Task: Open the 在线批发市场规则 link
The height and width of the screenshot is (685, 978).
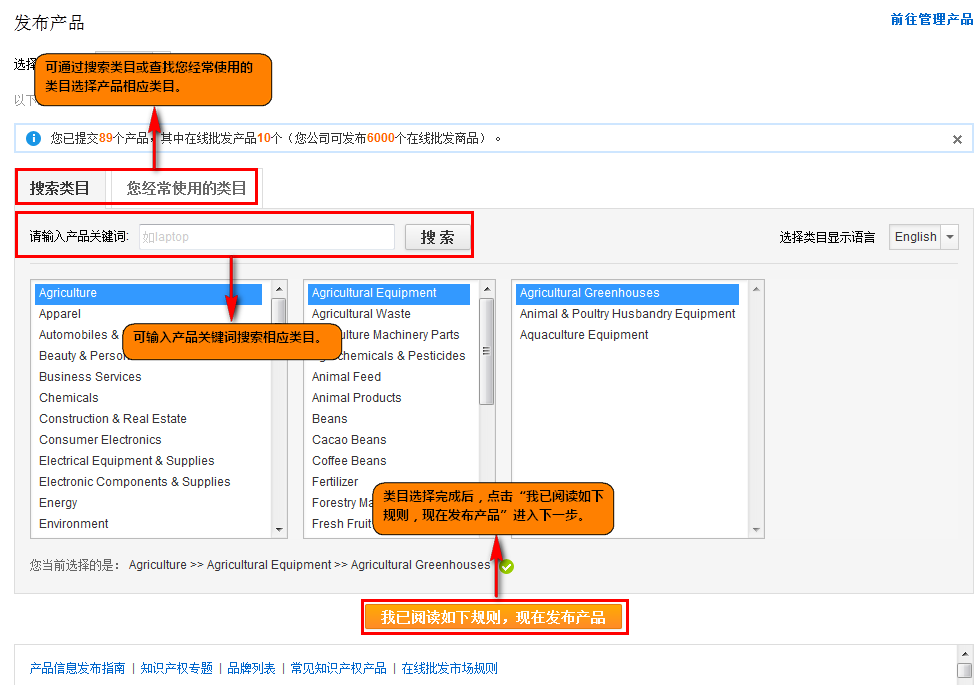Action: (449, 668)
